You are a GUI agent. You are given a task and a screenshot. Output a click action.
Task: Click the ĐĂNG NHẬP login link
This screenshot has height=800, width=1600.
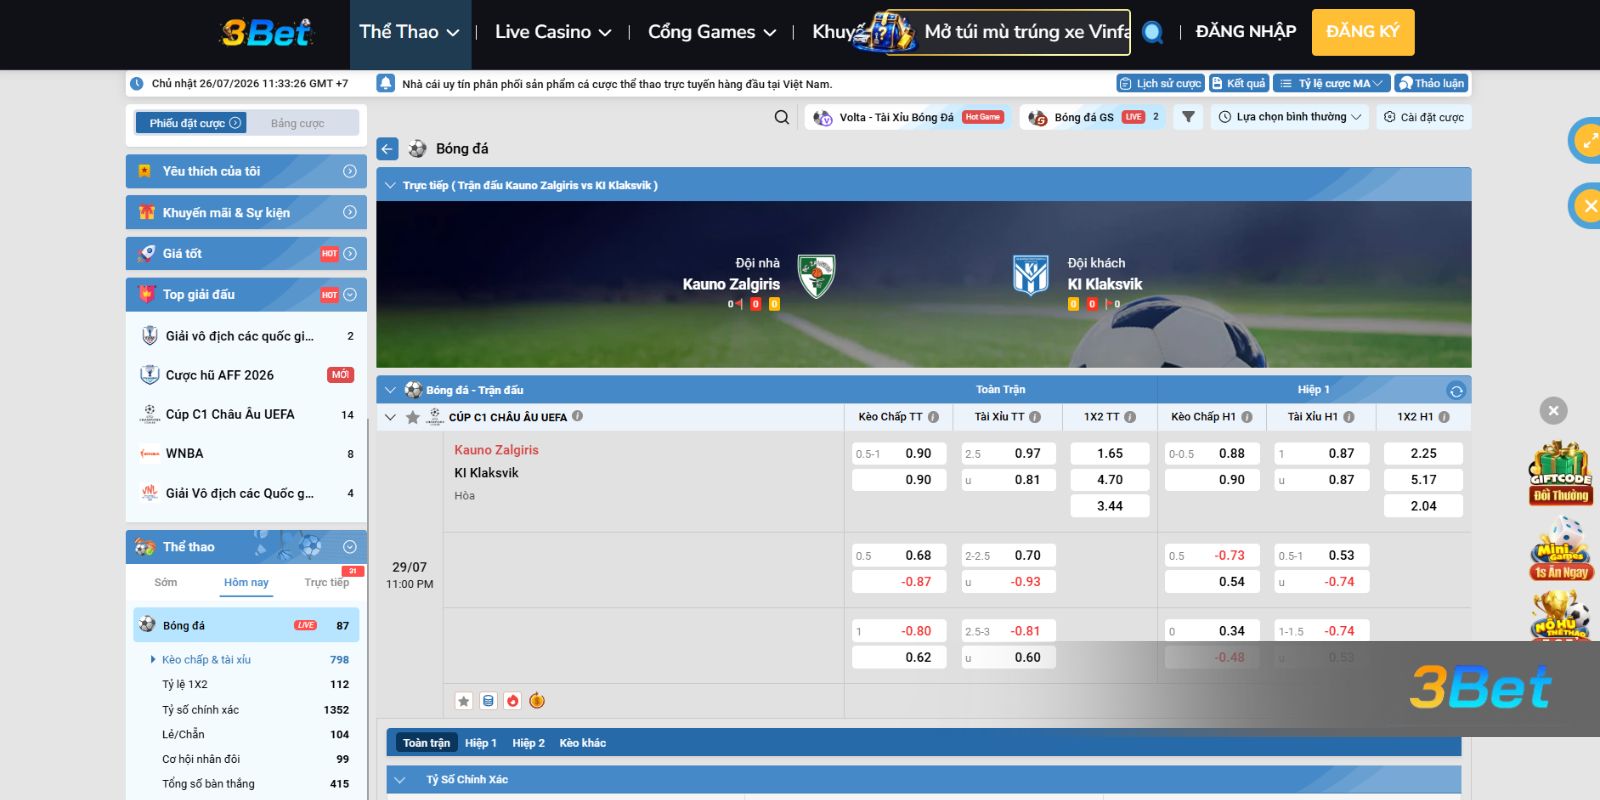coord(1246,32)
